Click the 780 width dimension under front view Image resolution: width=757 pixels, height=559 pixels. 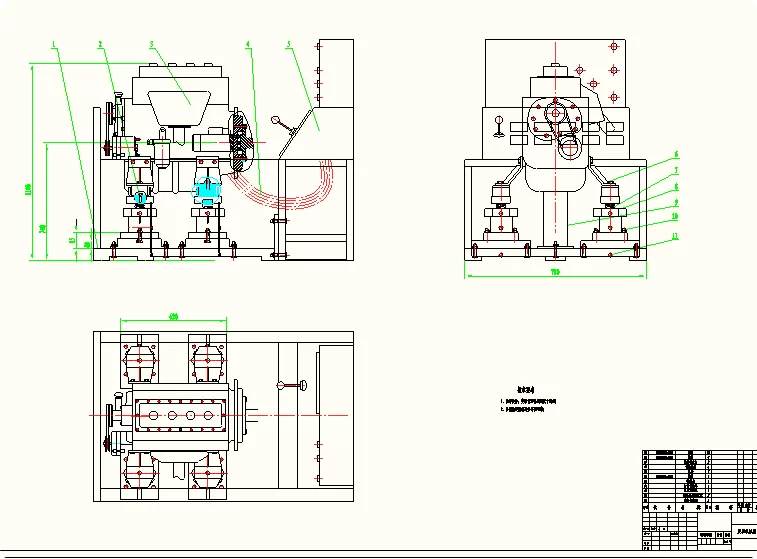point(555,272)
